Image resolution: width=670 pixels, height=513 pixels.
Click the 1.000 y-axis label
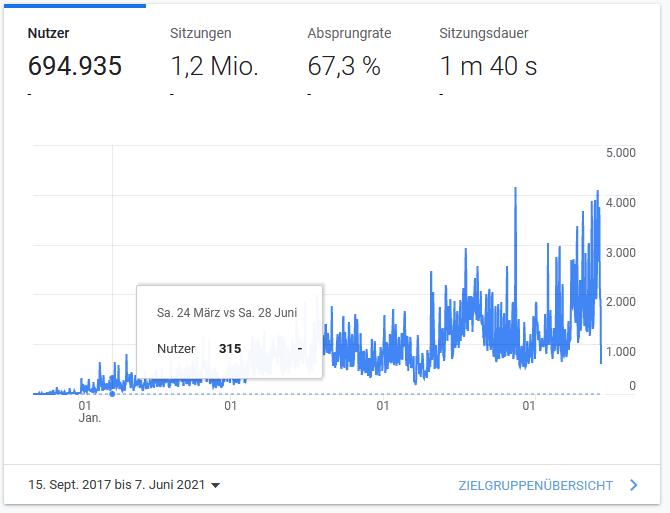(x=620, y=352)
